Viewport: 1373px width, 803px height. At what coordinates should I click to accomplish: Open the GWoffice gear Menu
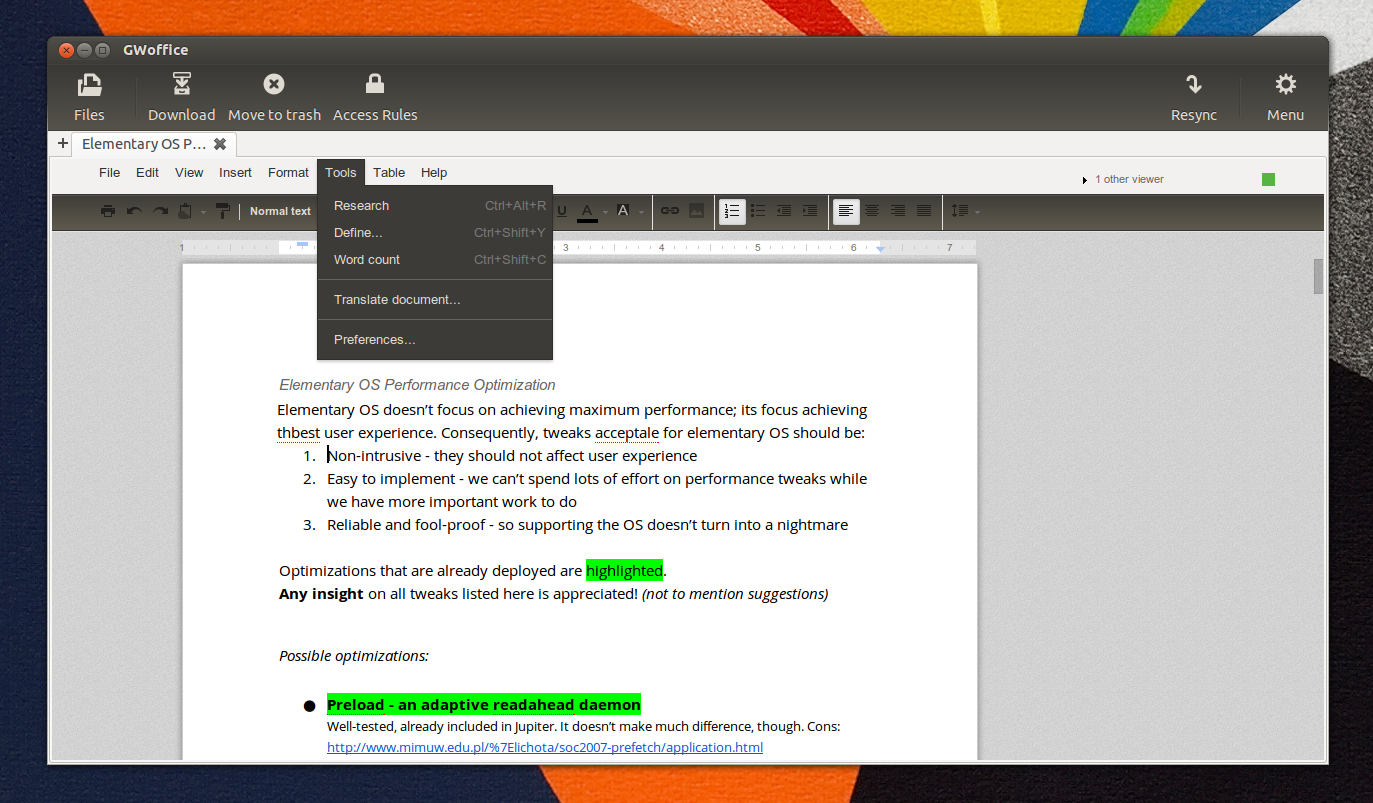point(1285,98)
